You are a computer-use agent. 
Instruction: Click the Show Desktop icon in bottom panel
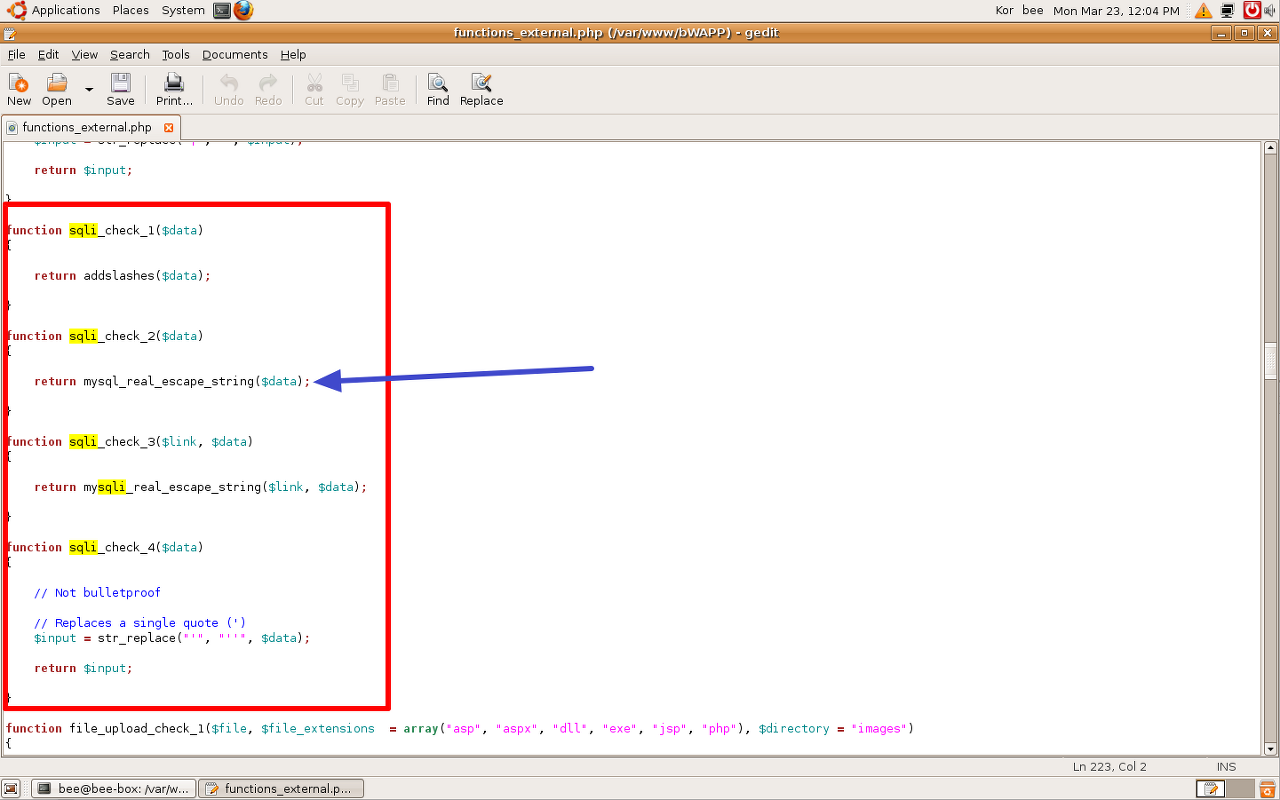pyautogui.click(x=11, y=789)
